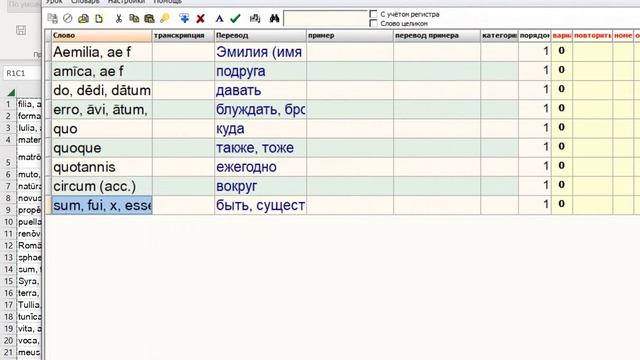Click the search text field beside binoculars
Screen dimensions: 640x360
[325, 18]
